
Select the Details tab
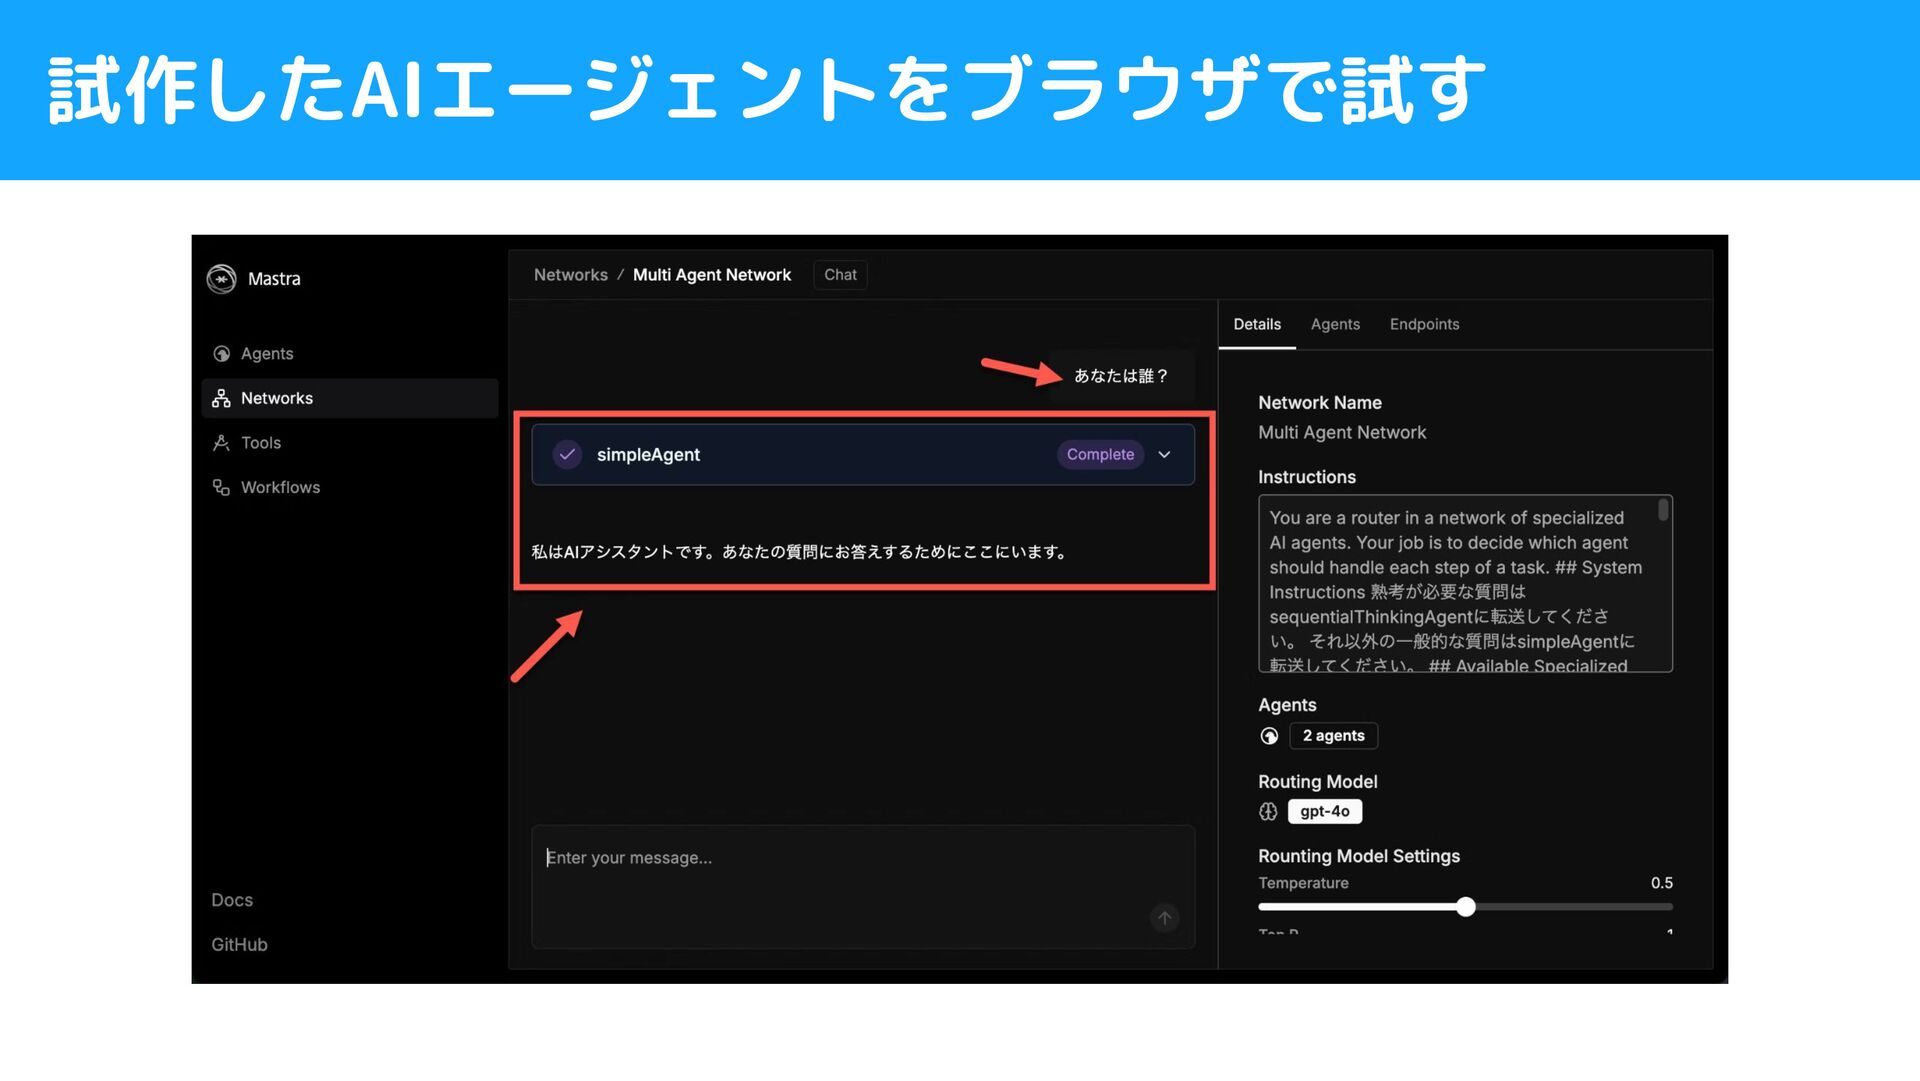point(1257,325)
